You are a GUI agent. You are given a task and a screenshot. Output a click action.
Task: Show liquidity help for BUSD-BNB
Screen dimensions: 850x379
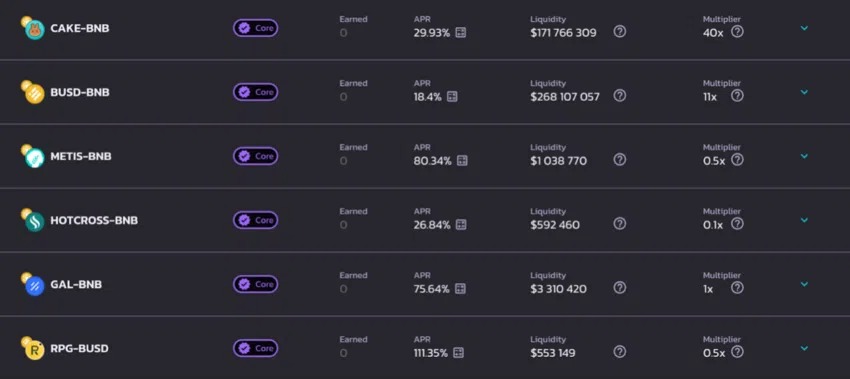point(620,95)
